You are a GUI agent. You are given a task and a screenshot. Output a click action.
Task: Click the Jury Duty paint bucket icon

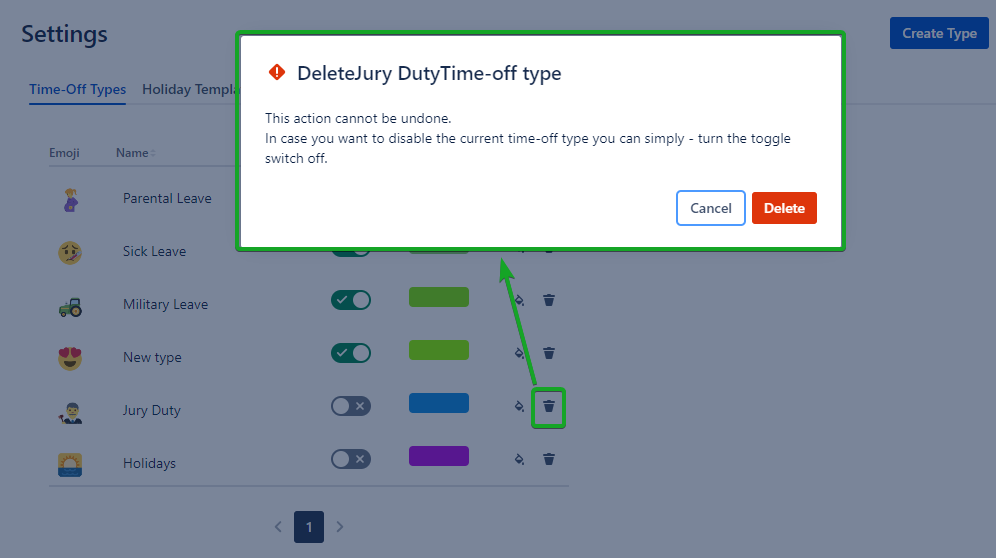tap(518, 406)
